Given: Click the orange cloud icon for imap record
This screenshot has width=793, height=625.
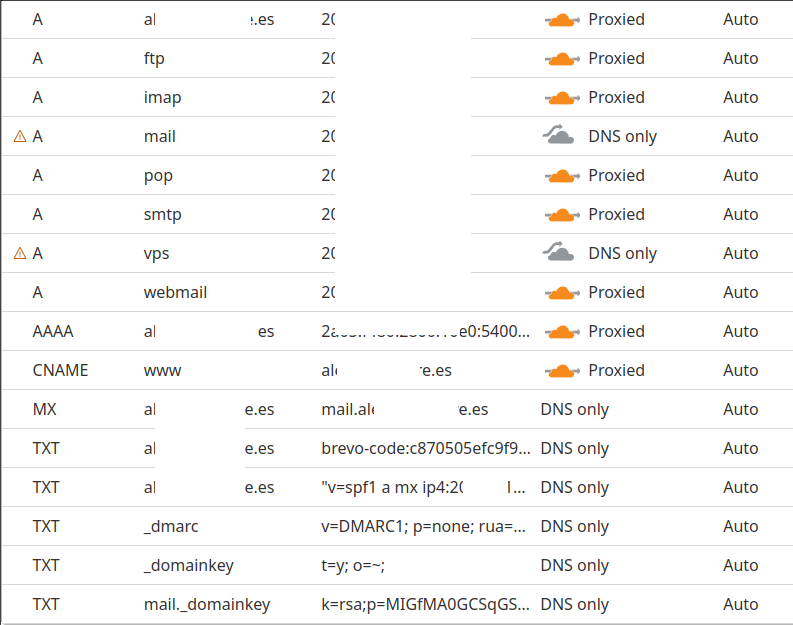Looking at the screenshot, I should (562, 98).
